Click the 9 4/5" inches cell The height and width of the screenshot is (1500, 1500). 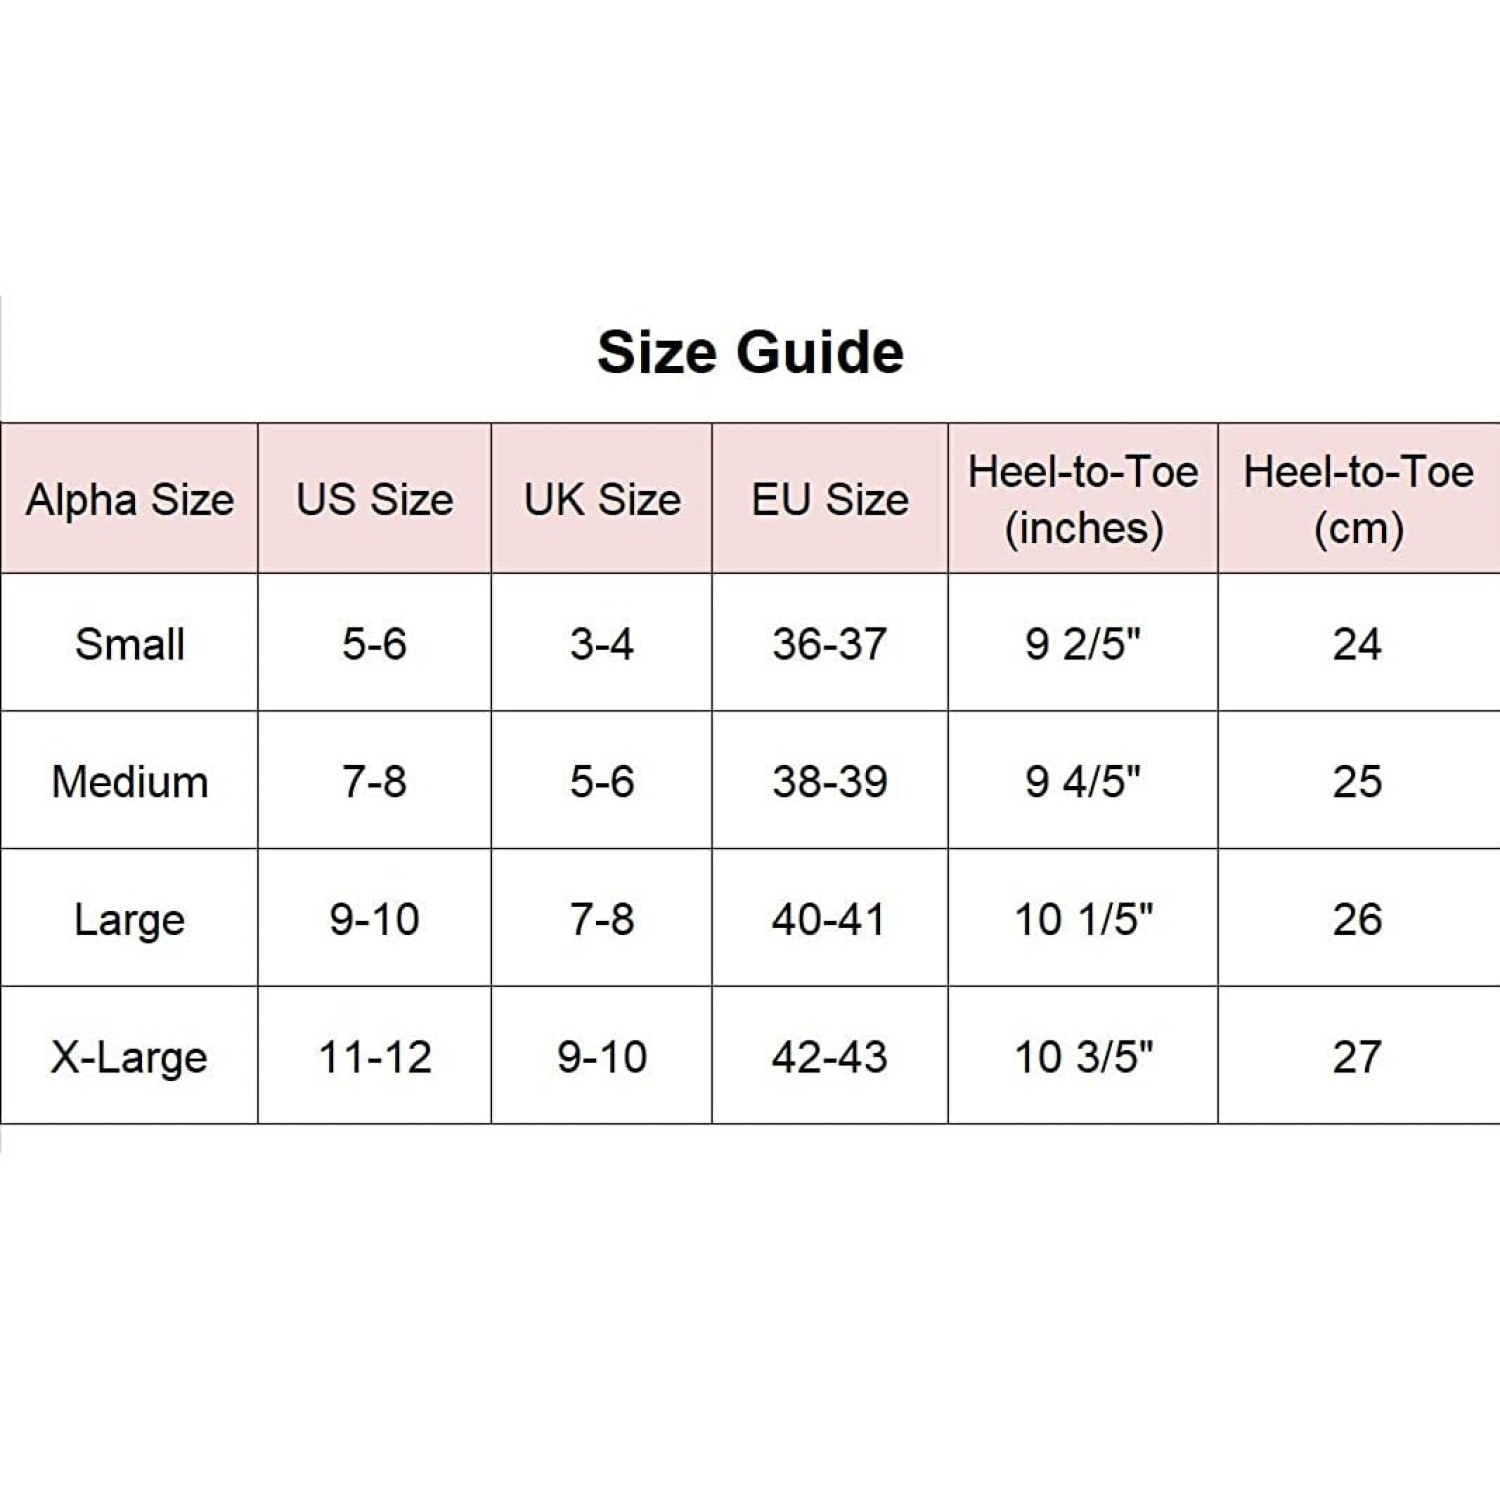[1083, 782]
